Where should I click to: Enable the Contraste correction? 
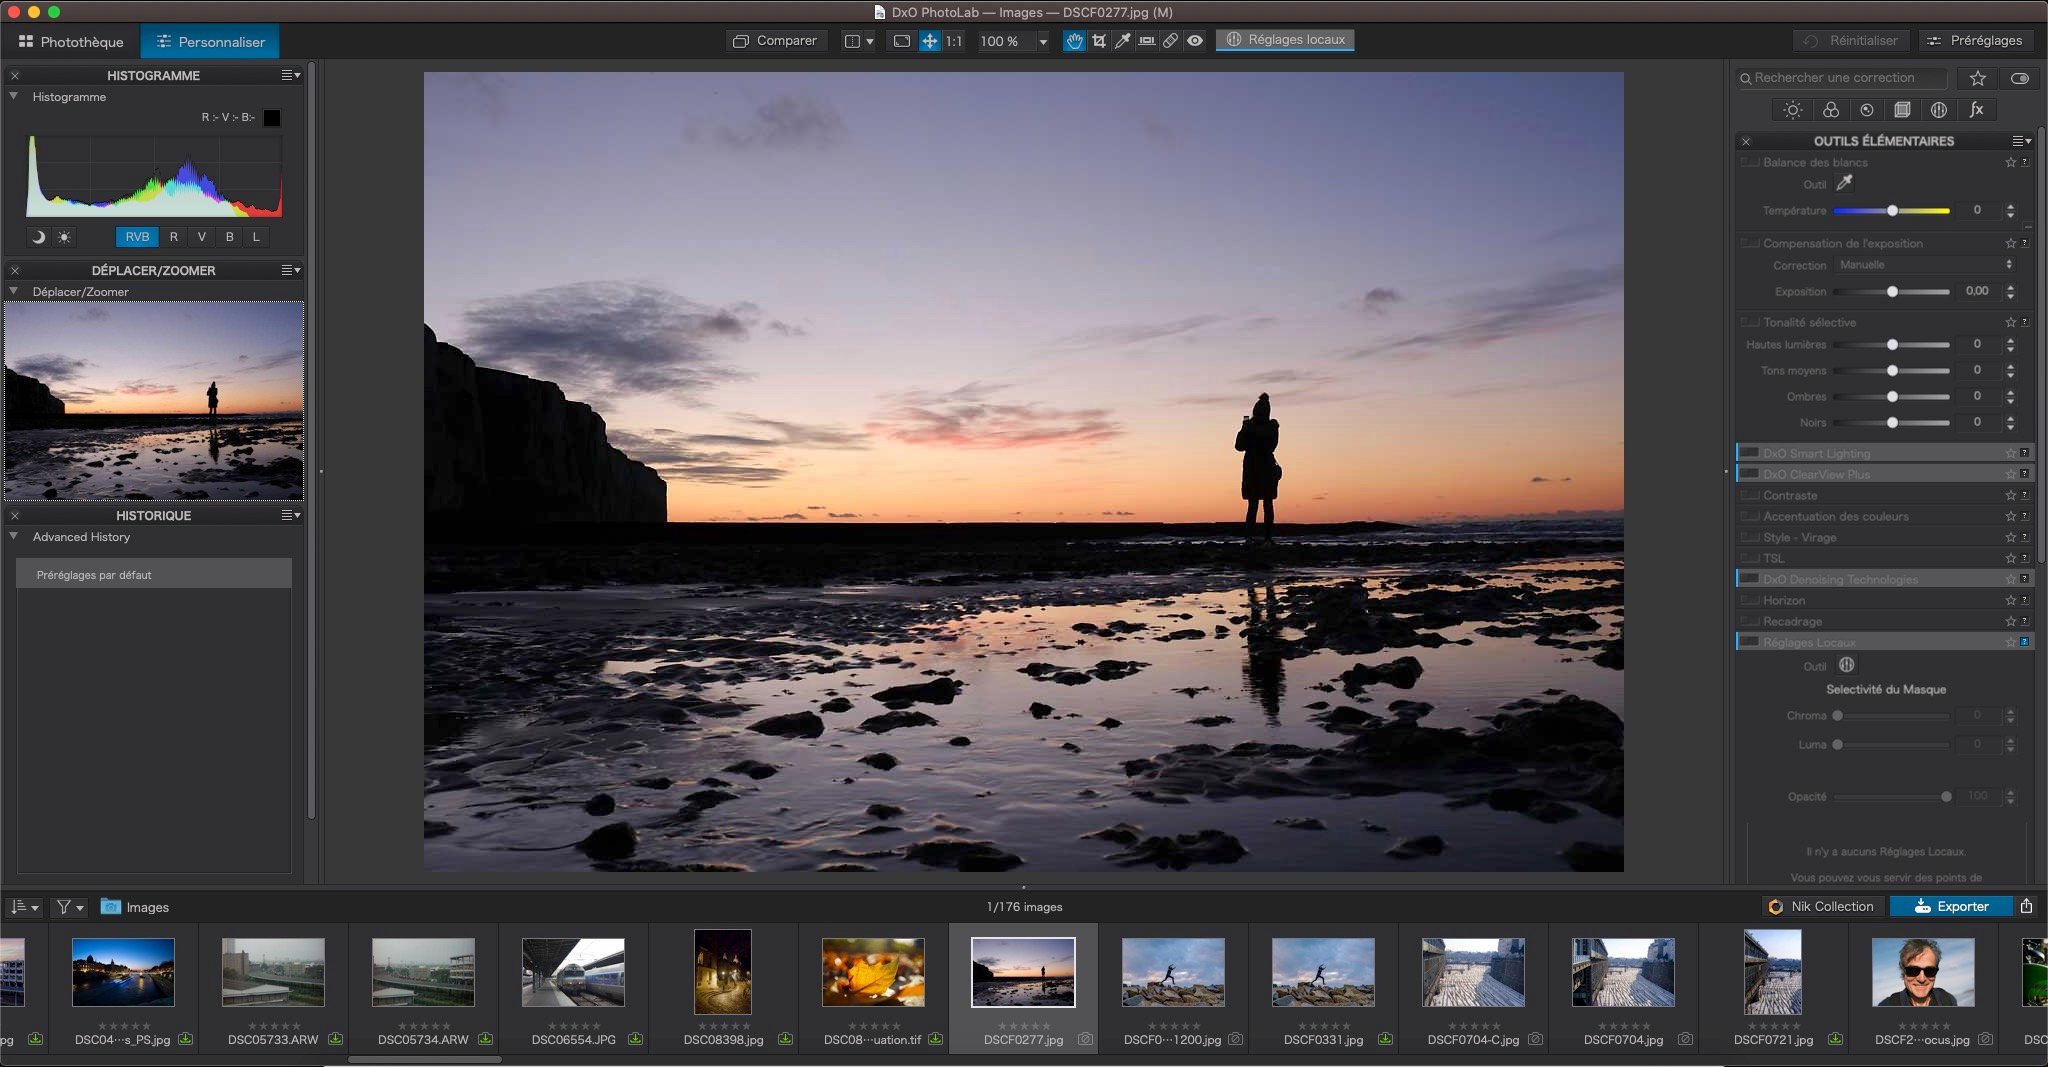pos(1750,495)
